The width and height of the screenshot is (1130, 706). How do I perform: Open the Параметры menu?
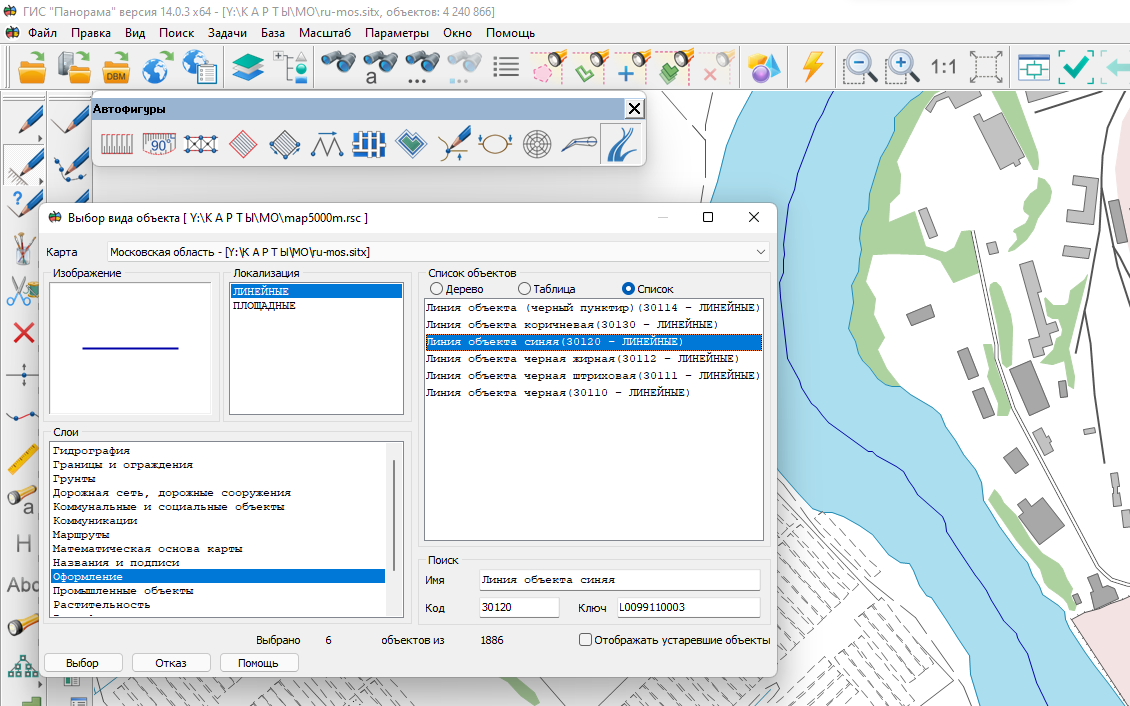point(397,32)
